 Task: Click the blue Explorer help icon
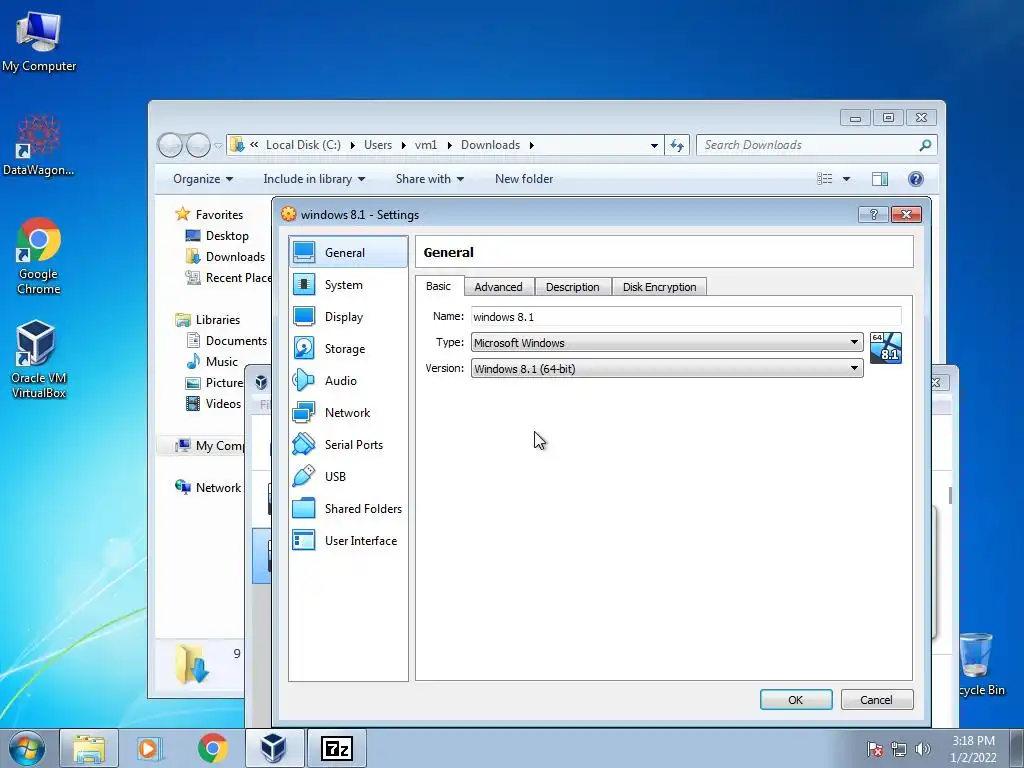tap(916, 179)
